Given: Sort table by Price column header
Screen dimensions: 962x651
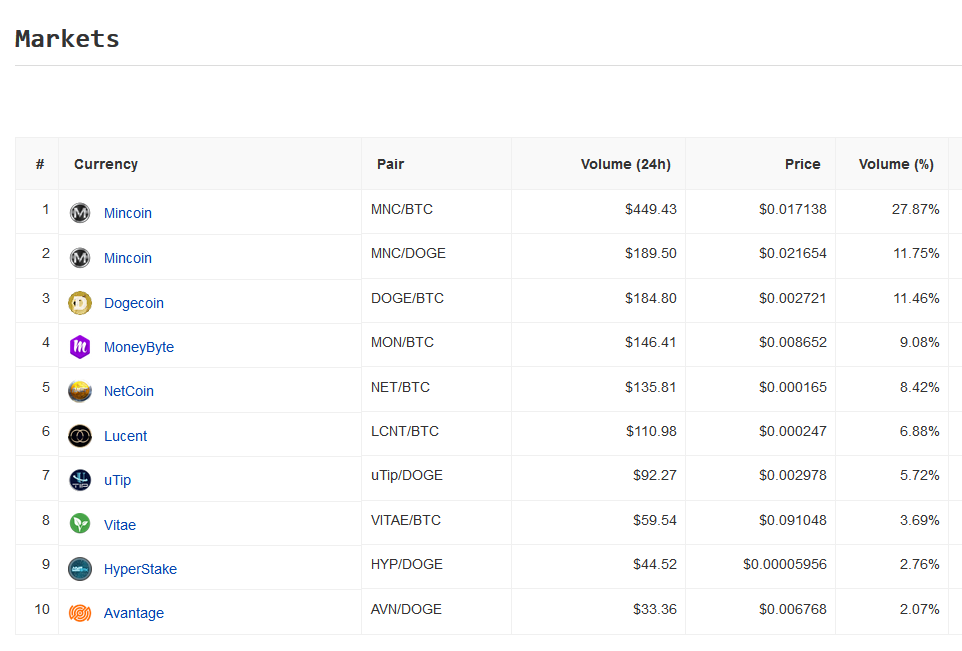Looking at the screenshot, I should pos(802,164).
